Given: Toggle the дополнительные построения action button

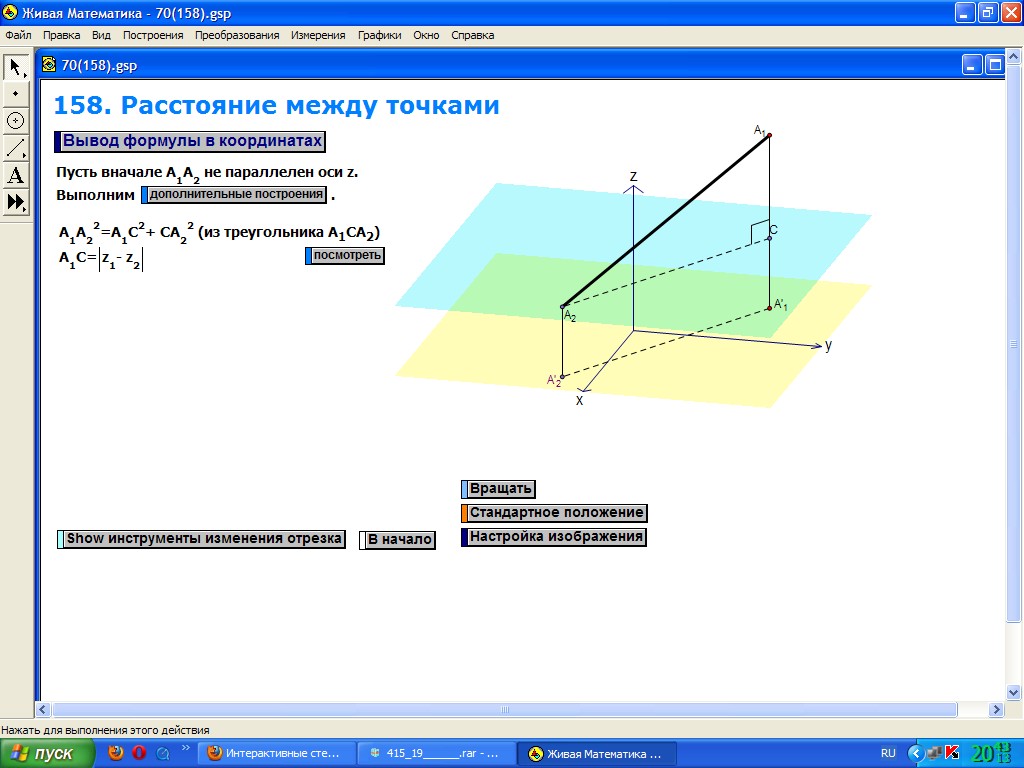Looking at the screenshot, I should (x=235, y=194).
